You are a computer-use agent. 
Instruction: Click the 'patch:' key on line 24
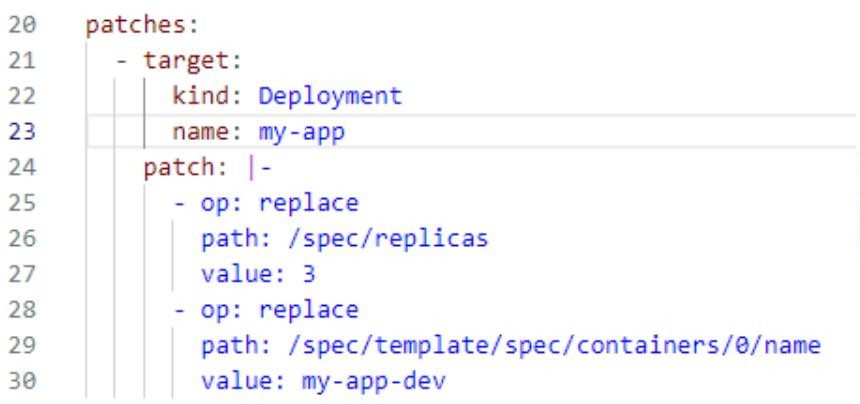[x=185, y=168]
